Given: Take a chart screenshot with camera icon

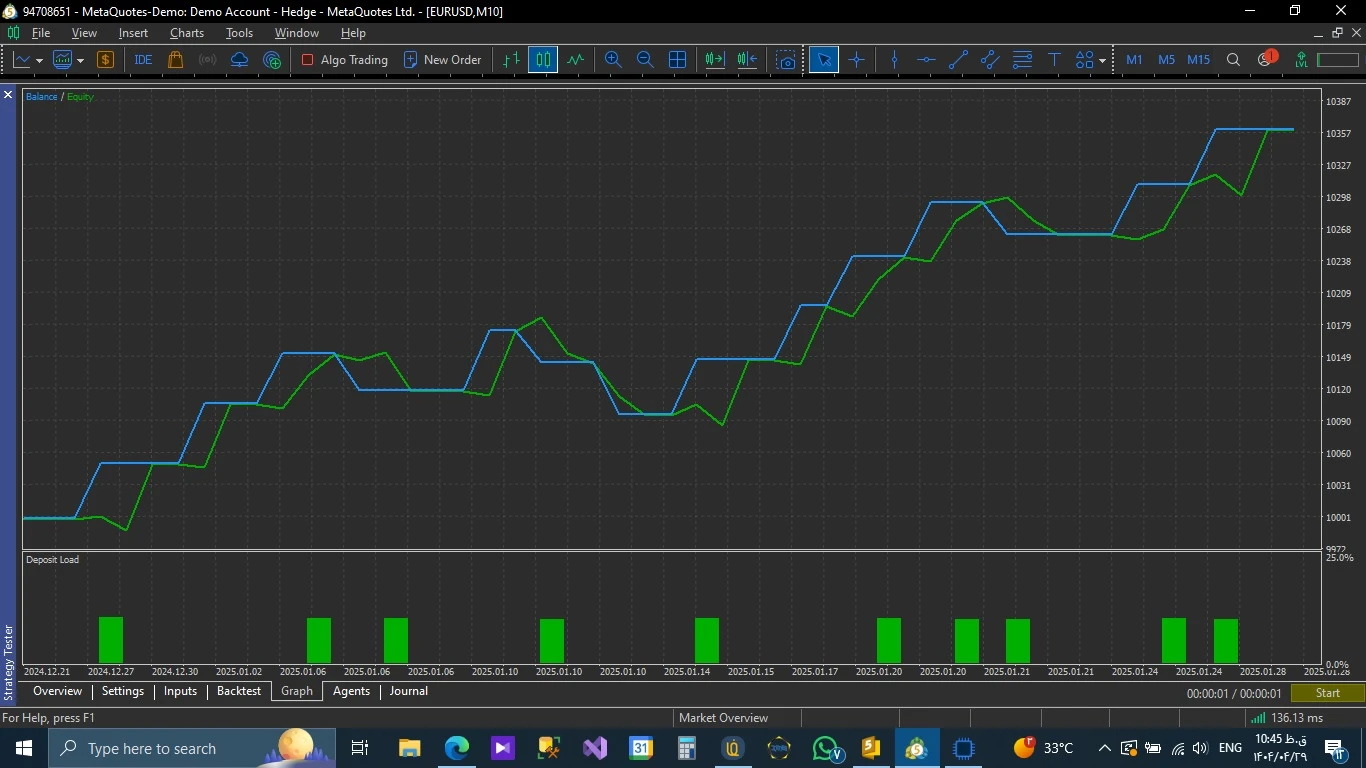Looking at the screenshot, I should (x=787, y=60).
